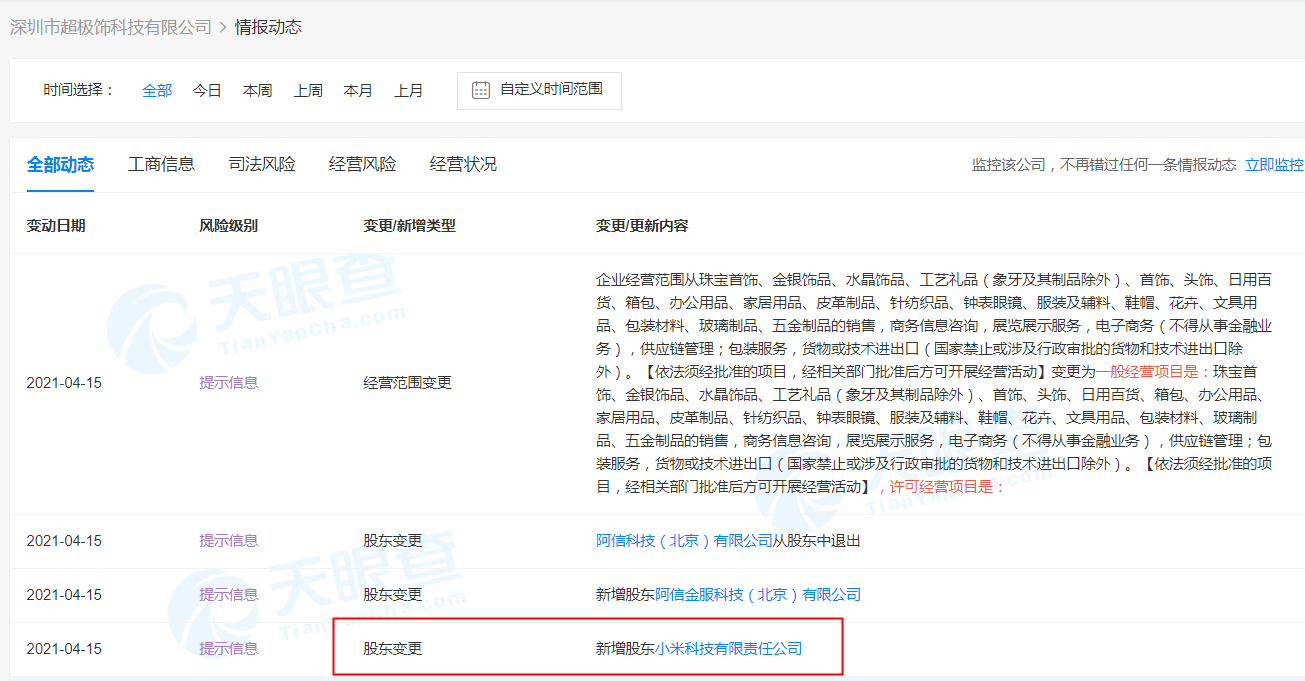The height and width of the screenshot is (681, 1305).
Task: Filter by 本月
Action: point(358,90)
